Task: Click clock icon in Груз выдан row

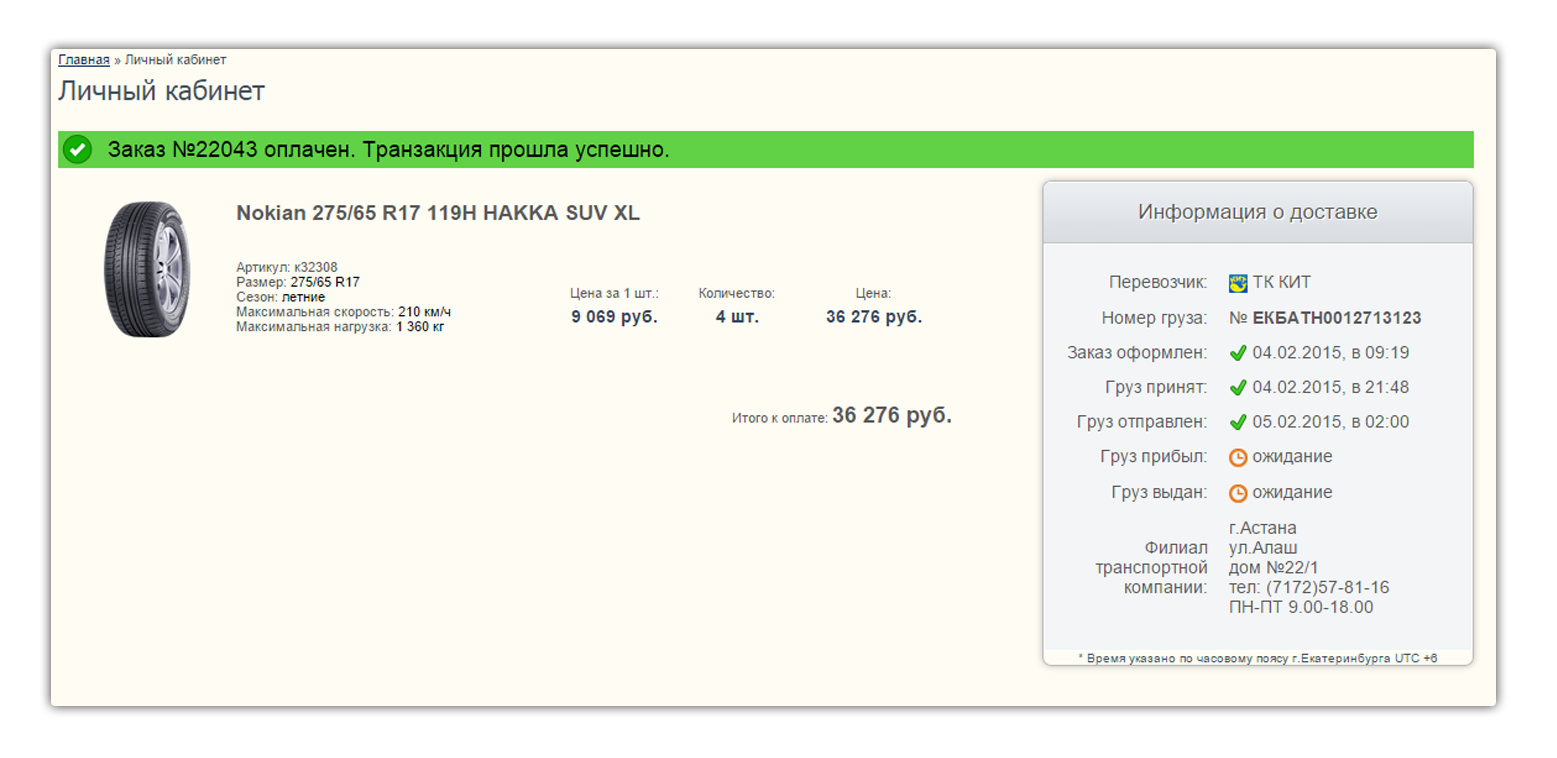Action: 1238,493
